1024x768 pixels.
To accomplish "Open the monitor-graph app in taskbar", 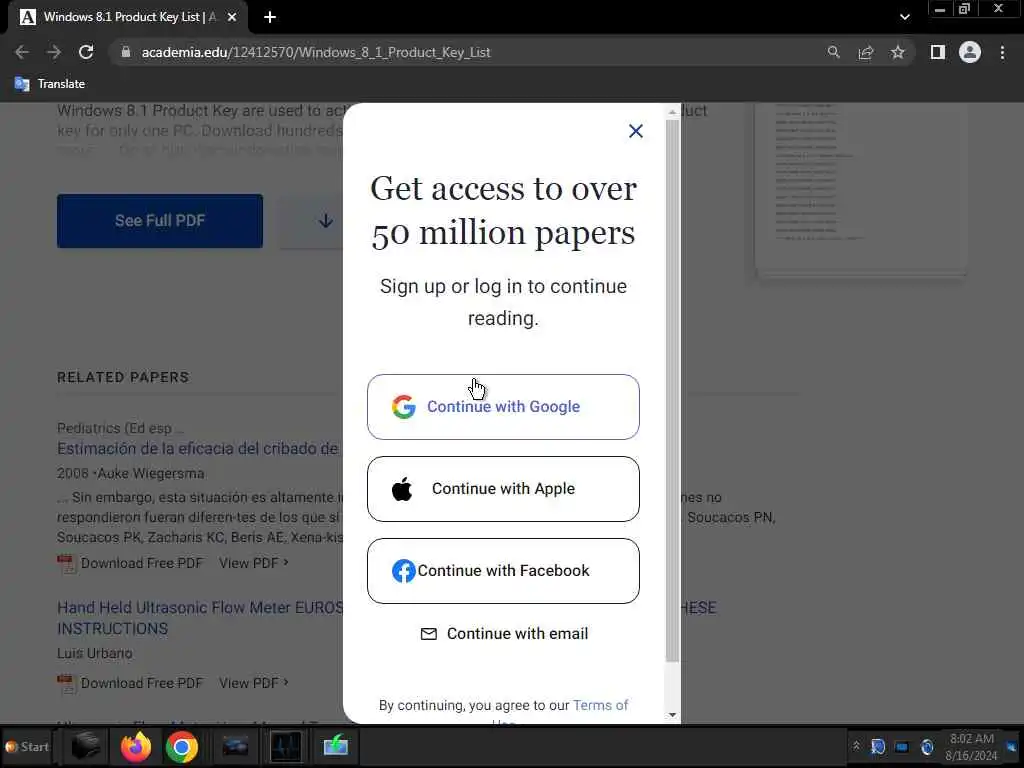I will coord(285,746).
